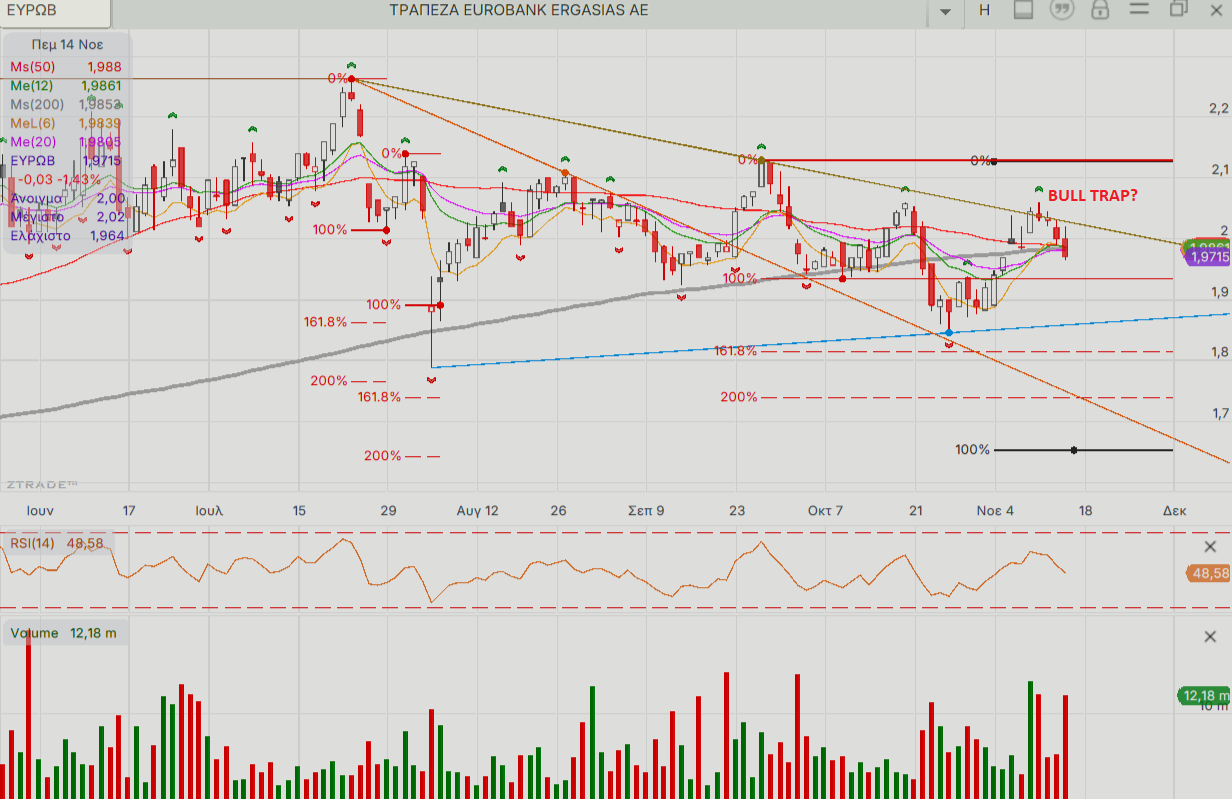Toggle the bottom panel layout icon
The image size is (1232, 799).
coord(1022,10)
